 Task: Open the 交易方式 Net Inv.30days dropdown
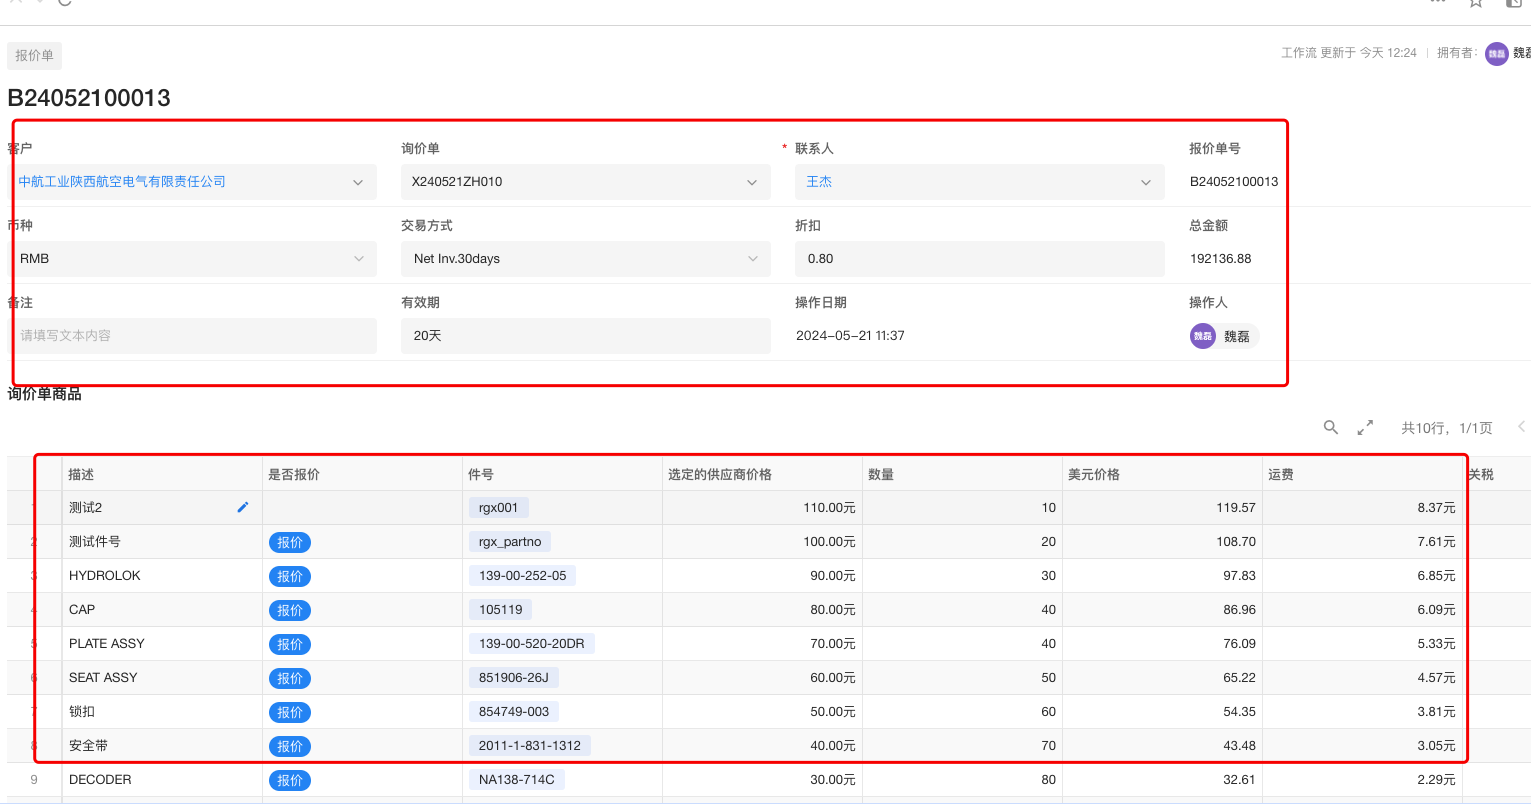coord(752,259)
